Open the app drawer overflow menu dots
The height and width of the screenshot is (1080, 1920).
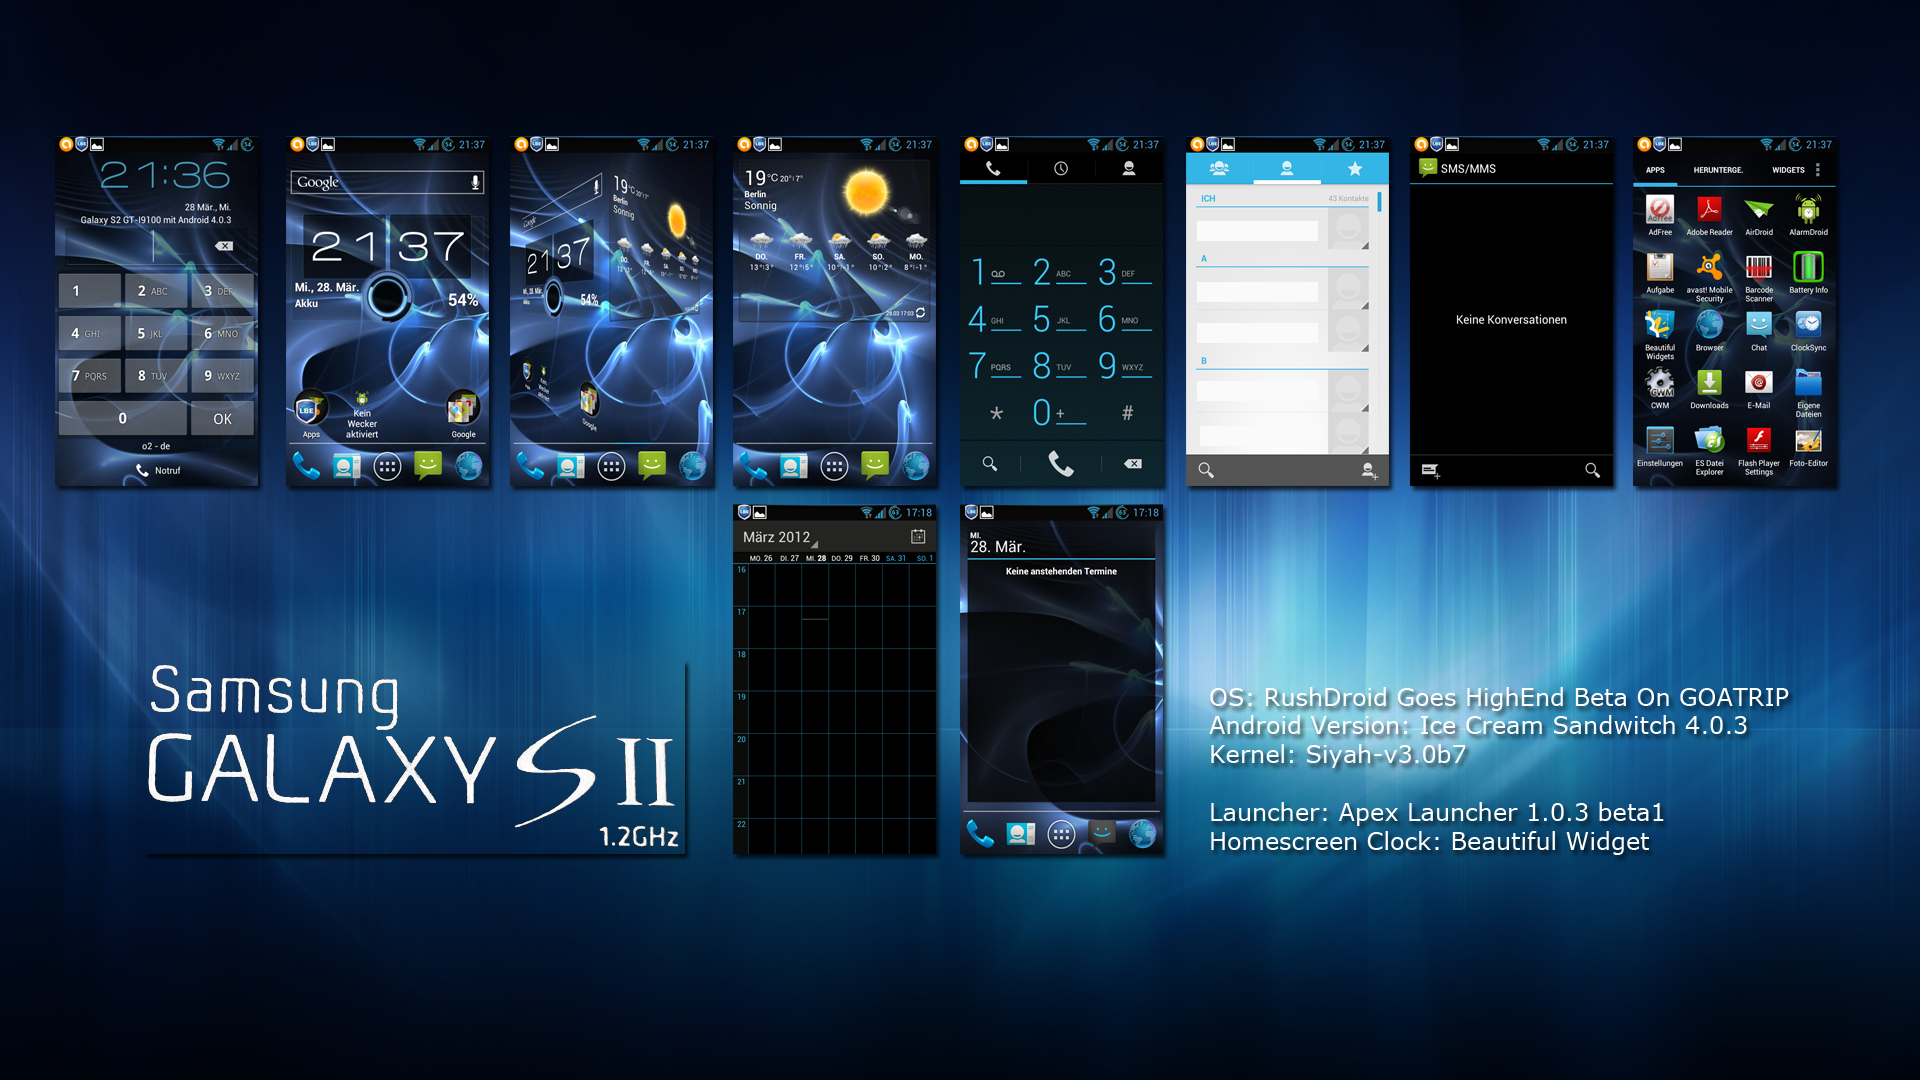1818,170
